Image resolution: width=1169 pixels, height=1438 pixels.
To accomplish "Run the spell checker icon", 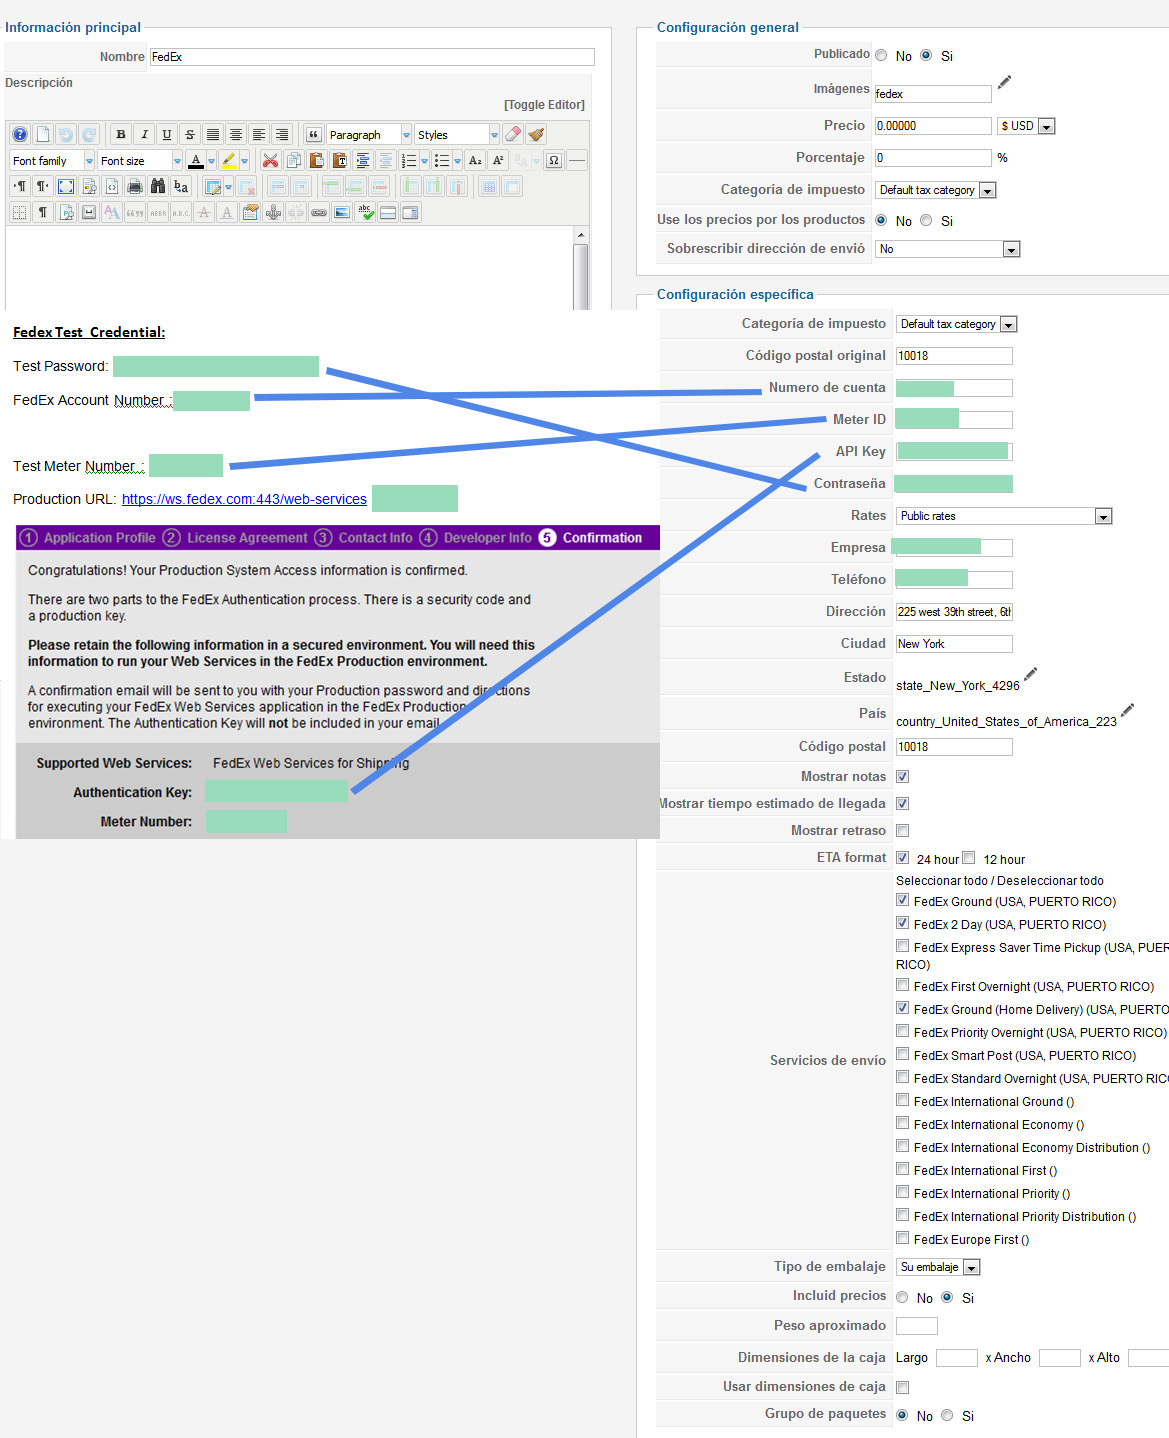I will point(365,212).
